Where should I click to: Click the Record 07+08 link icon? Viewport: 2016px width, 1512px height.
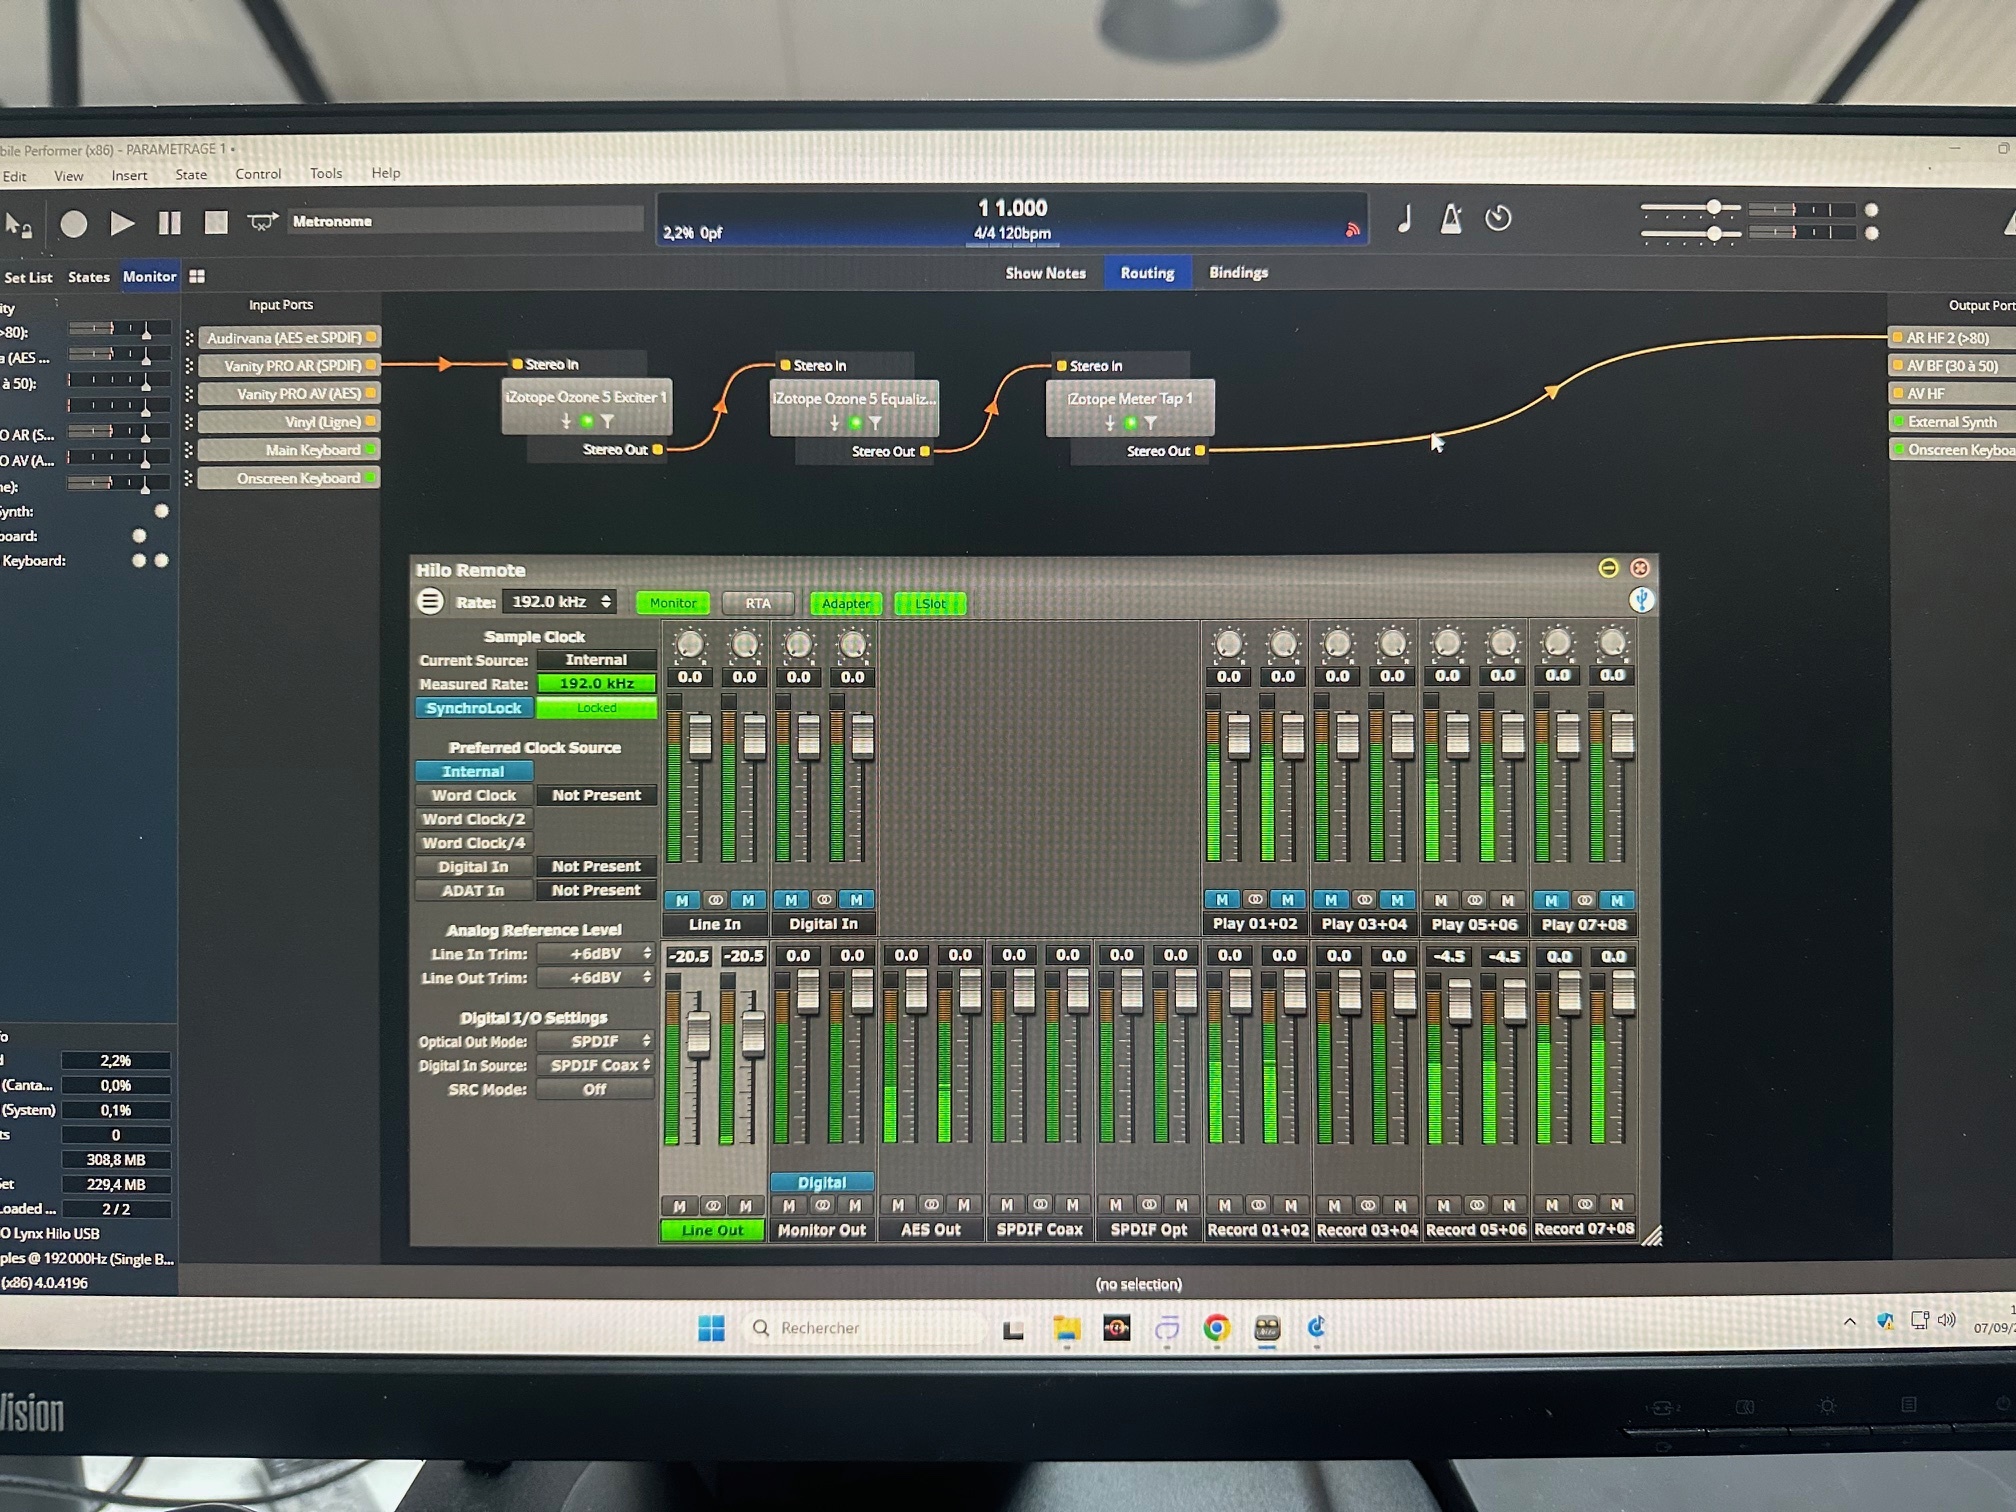[1585, 1204]
